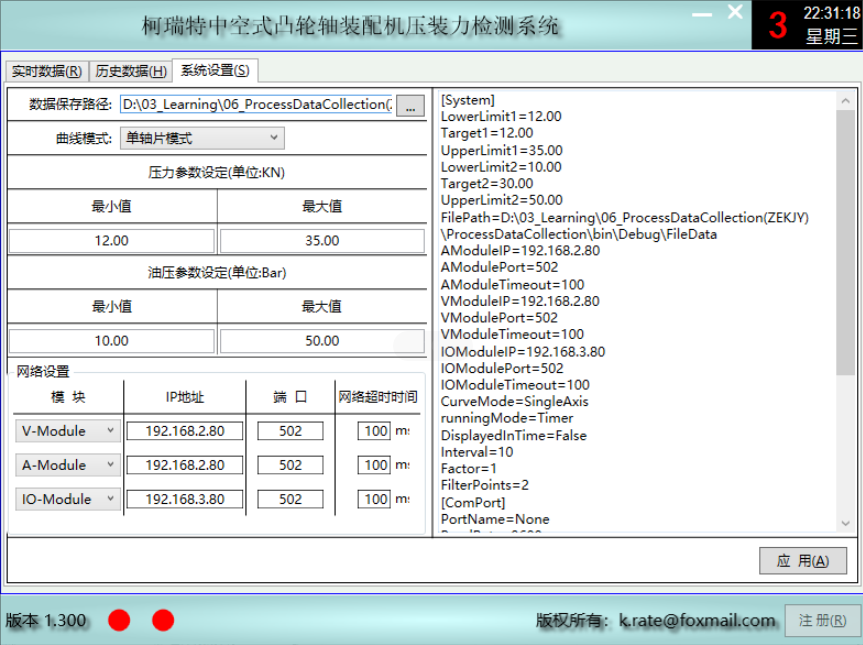Click the PortName=None line
Screen dimensions: 863x645
point(495,519)
